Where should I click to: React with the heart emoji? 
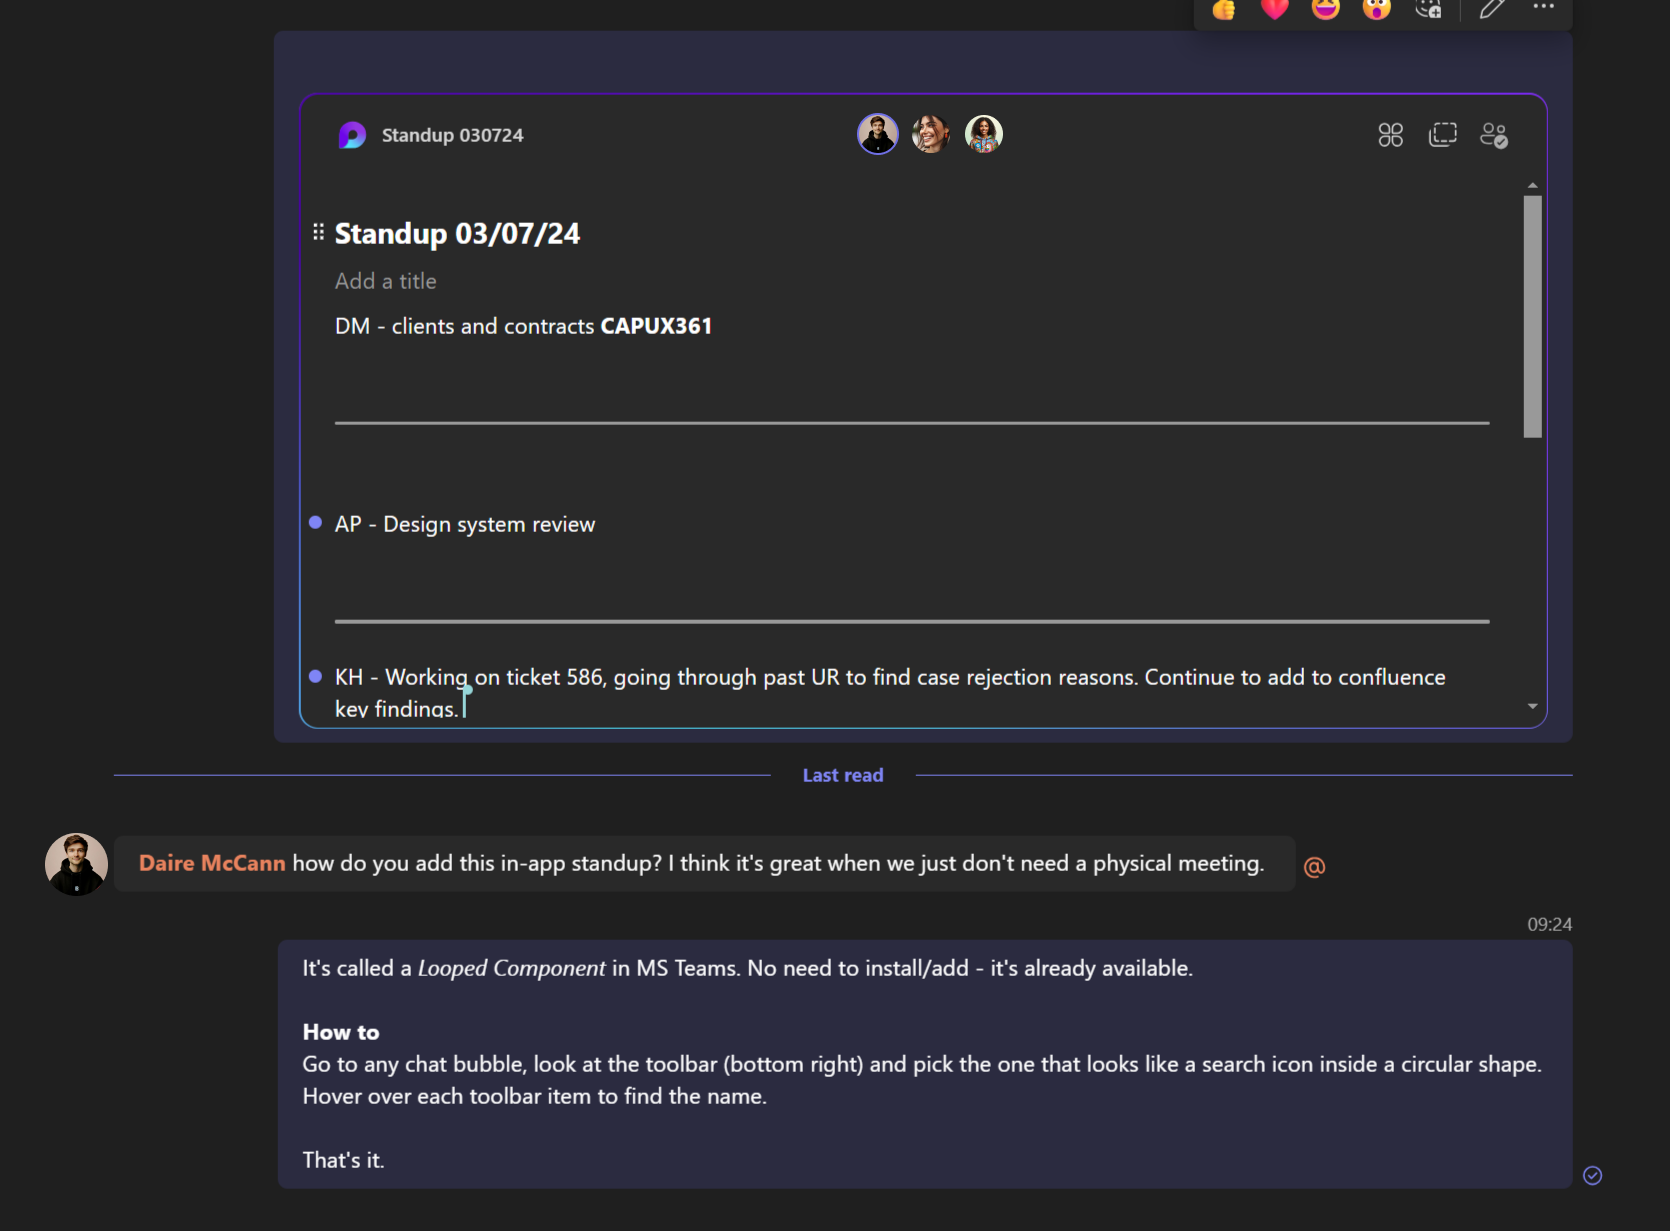click(x=1274, y=9)
